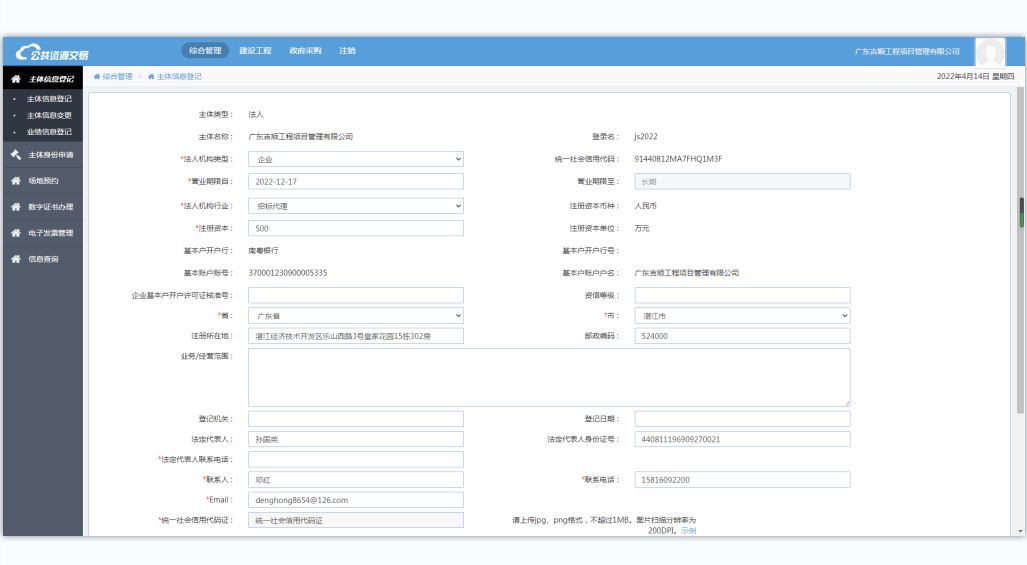Open the 法人机构行业 dropdown showing 招标代理
This screenshot has width=1027, height=565.
[356, 206]
